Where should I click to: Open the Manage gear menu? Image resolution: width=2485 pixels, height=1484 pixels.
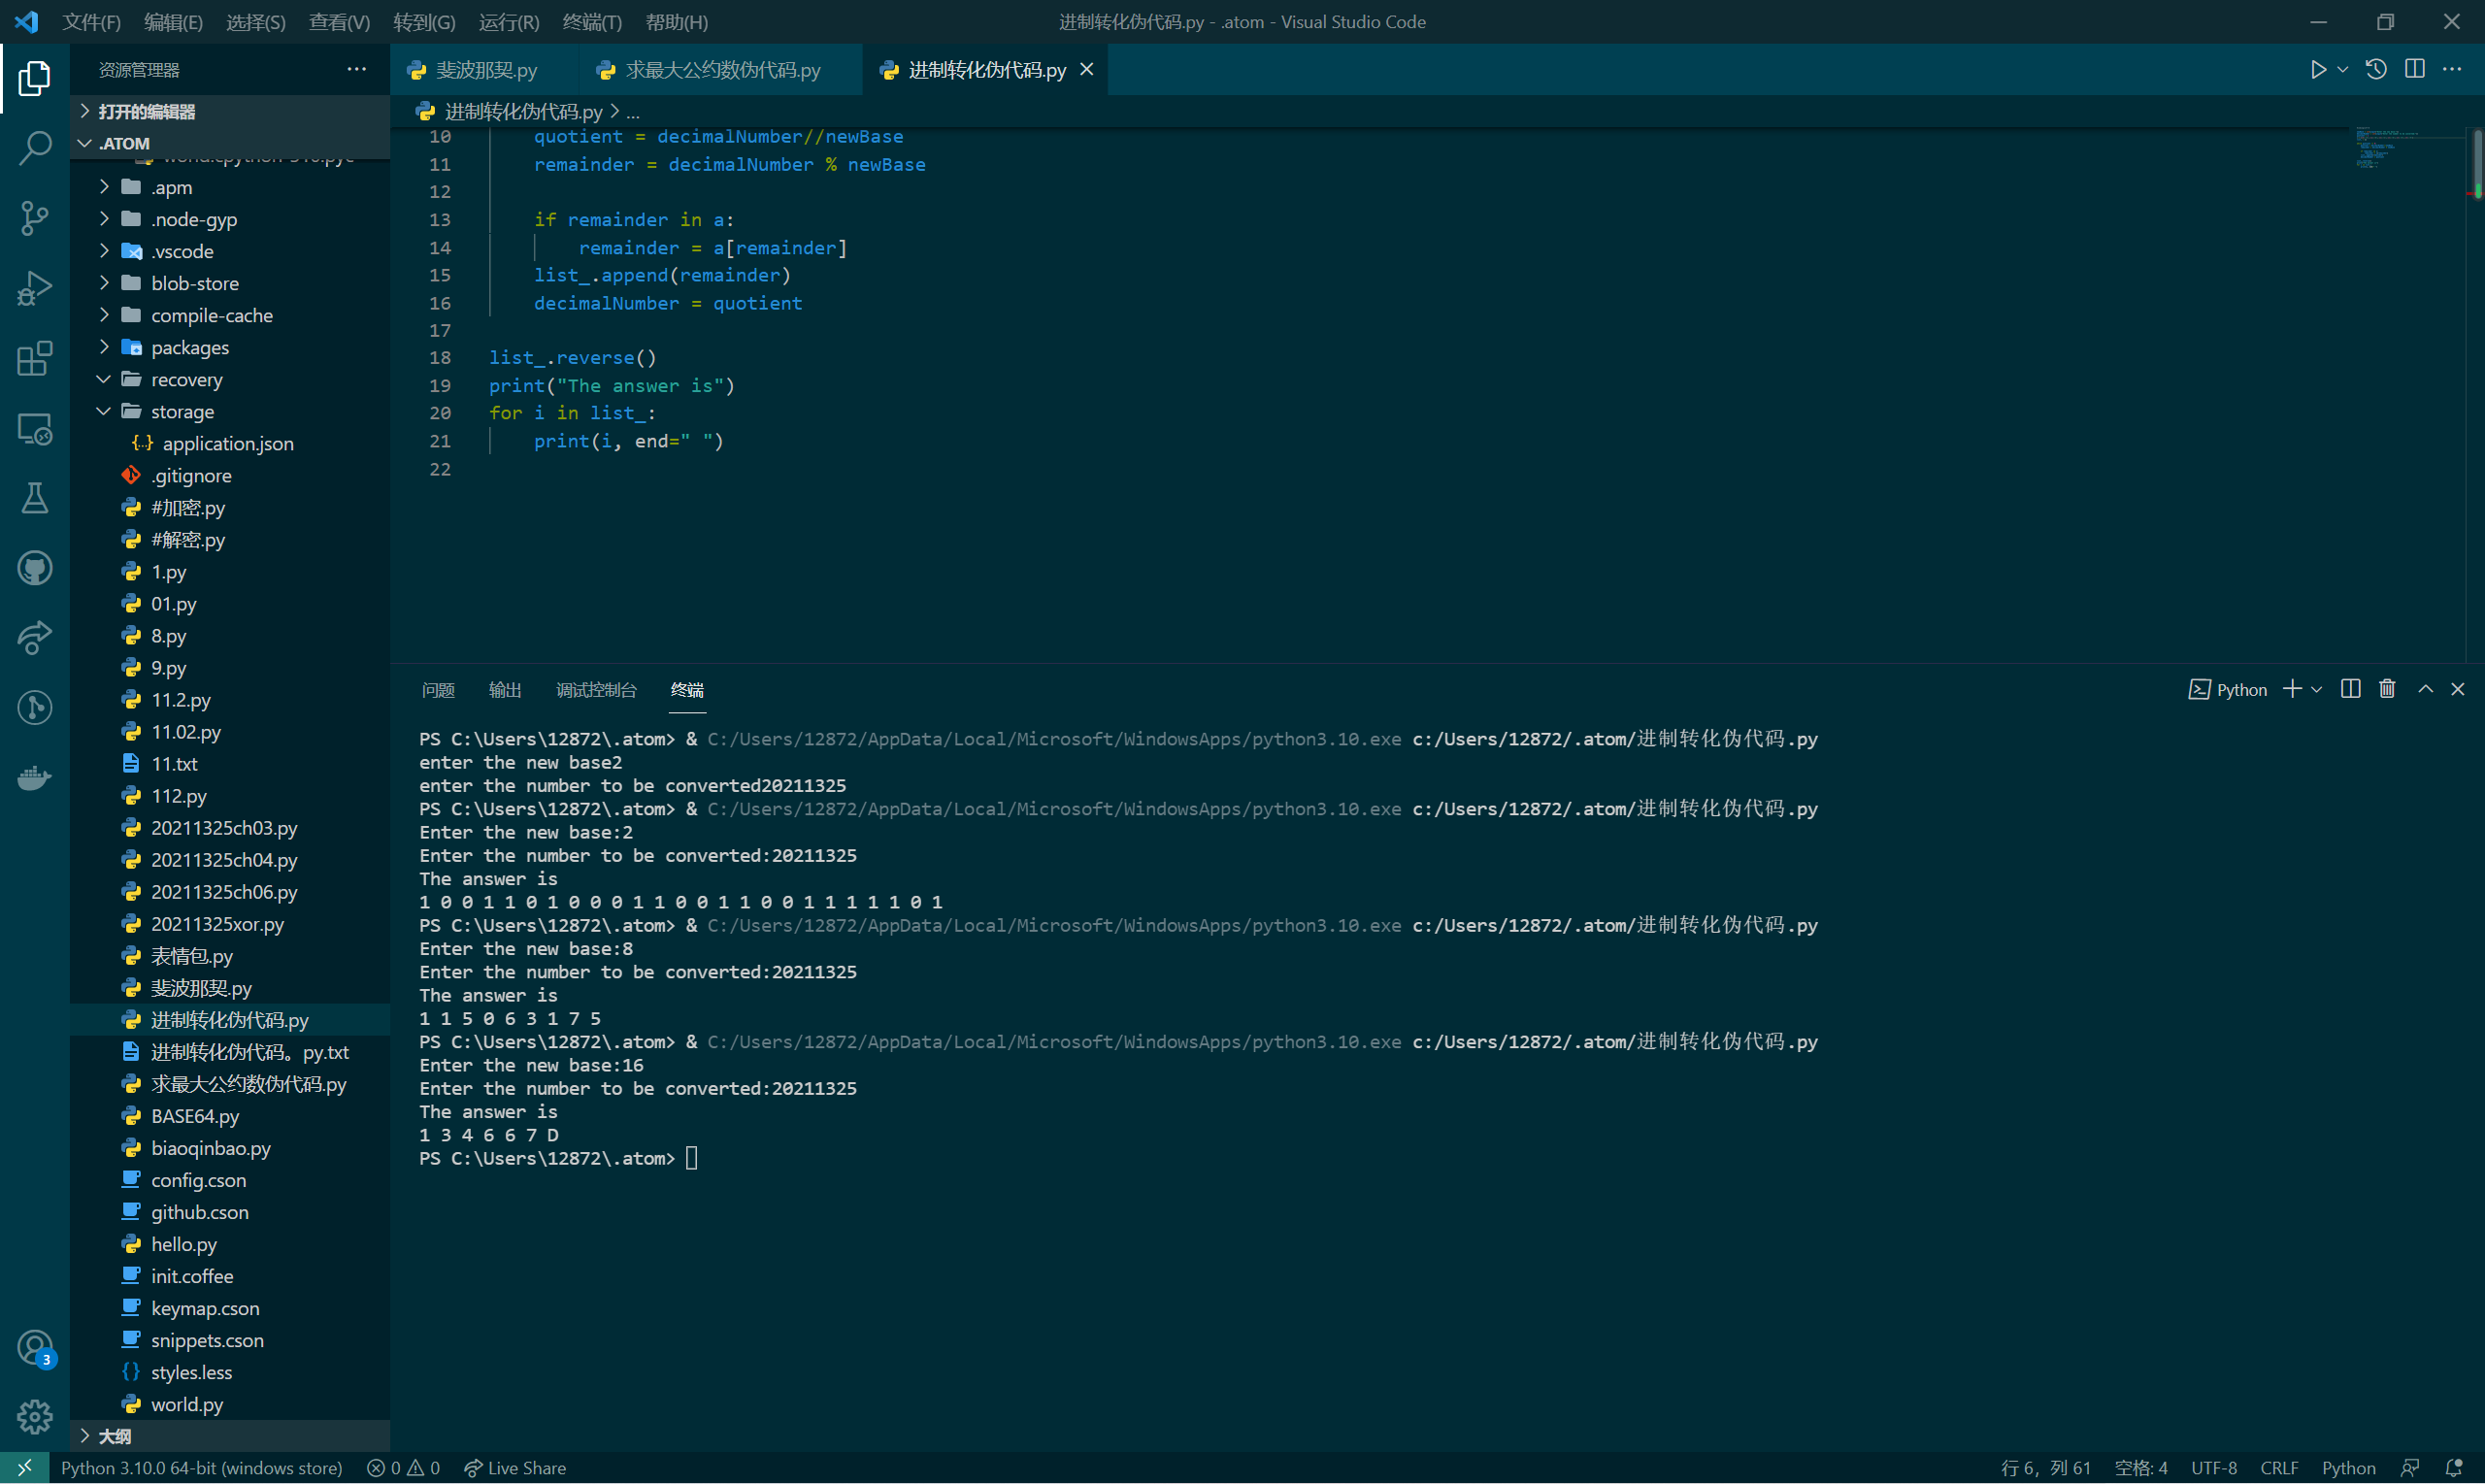[x=34, y=1416]
